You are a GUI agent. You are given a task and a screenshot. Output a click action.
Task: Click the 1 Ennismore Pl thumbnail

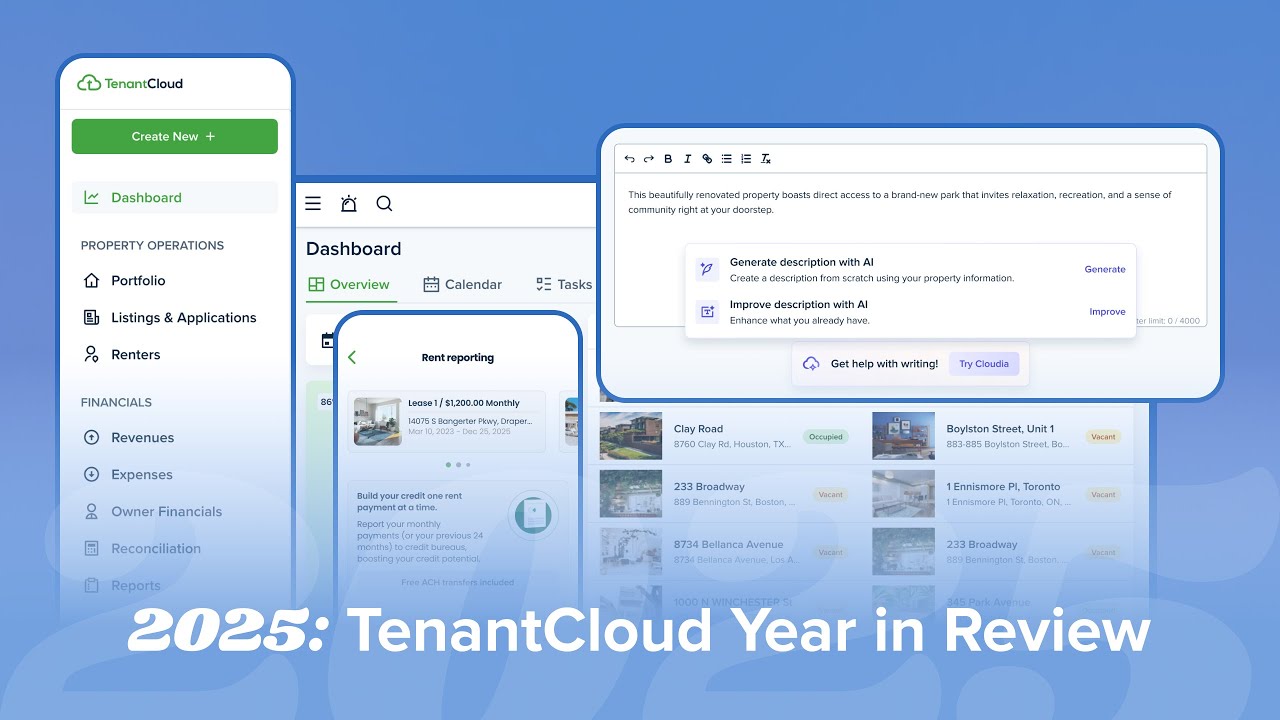click(x=903, y=494)
